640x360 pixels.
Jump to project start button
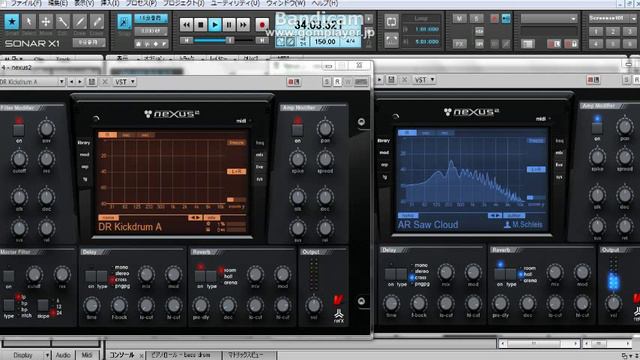click(x=186, y=40)
